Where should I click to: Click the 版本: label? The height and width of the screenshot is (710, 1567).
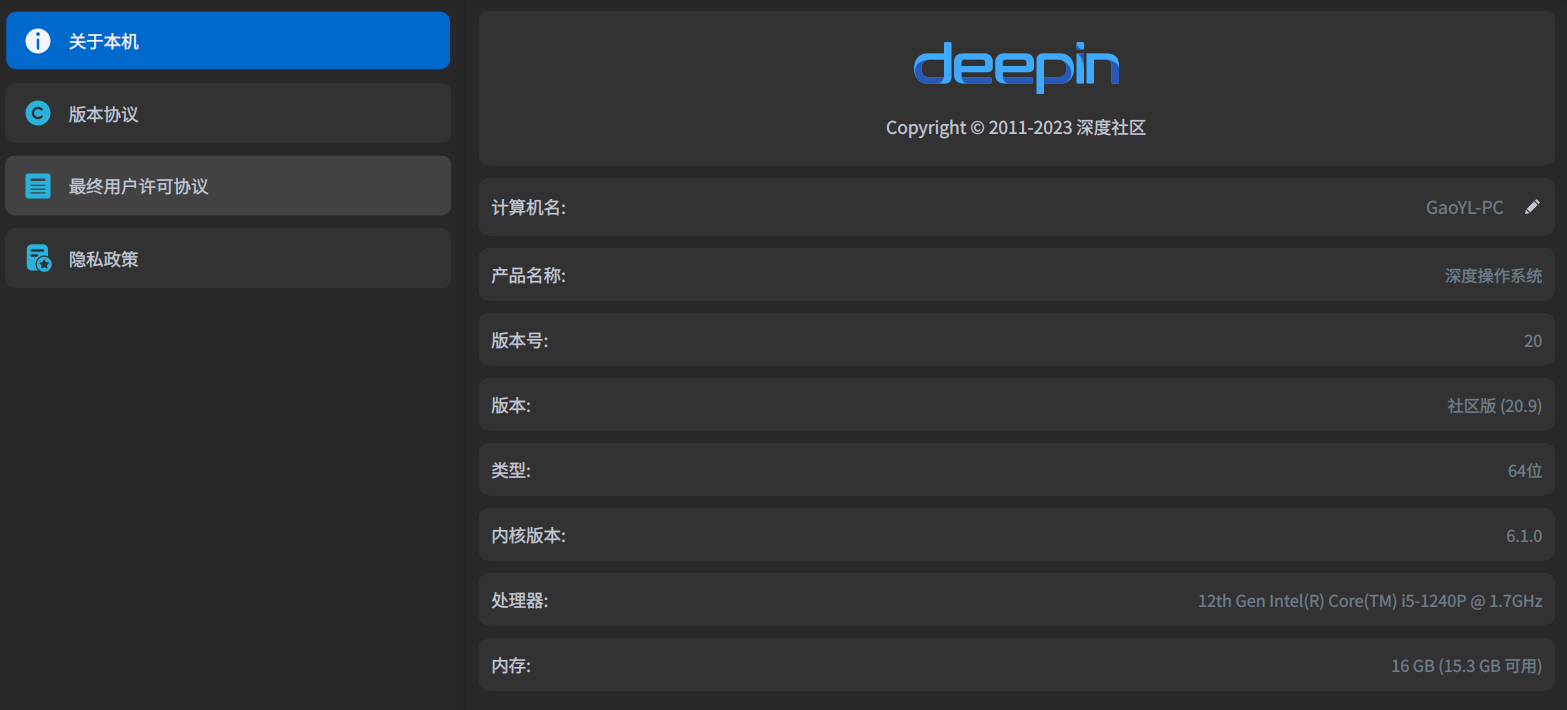click(x=511, y=405)
